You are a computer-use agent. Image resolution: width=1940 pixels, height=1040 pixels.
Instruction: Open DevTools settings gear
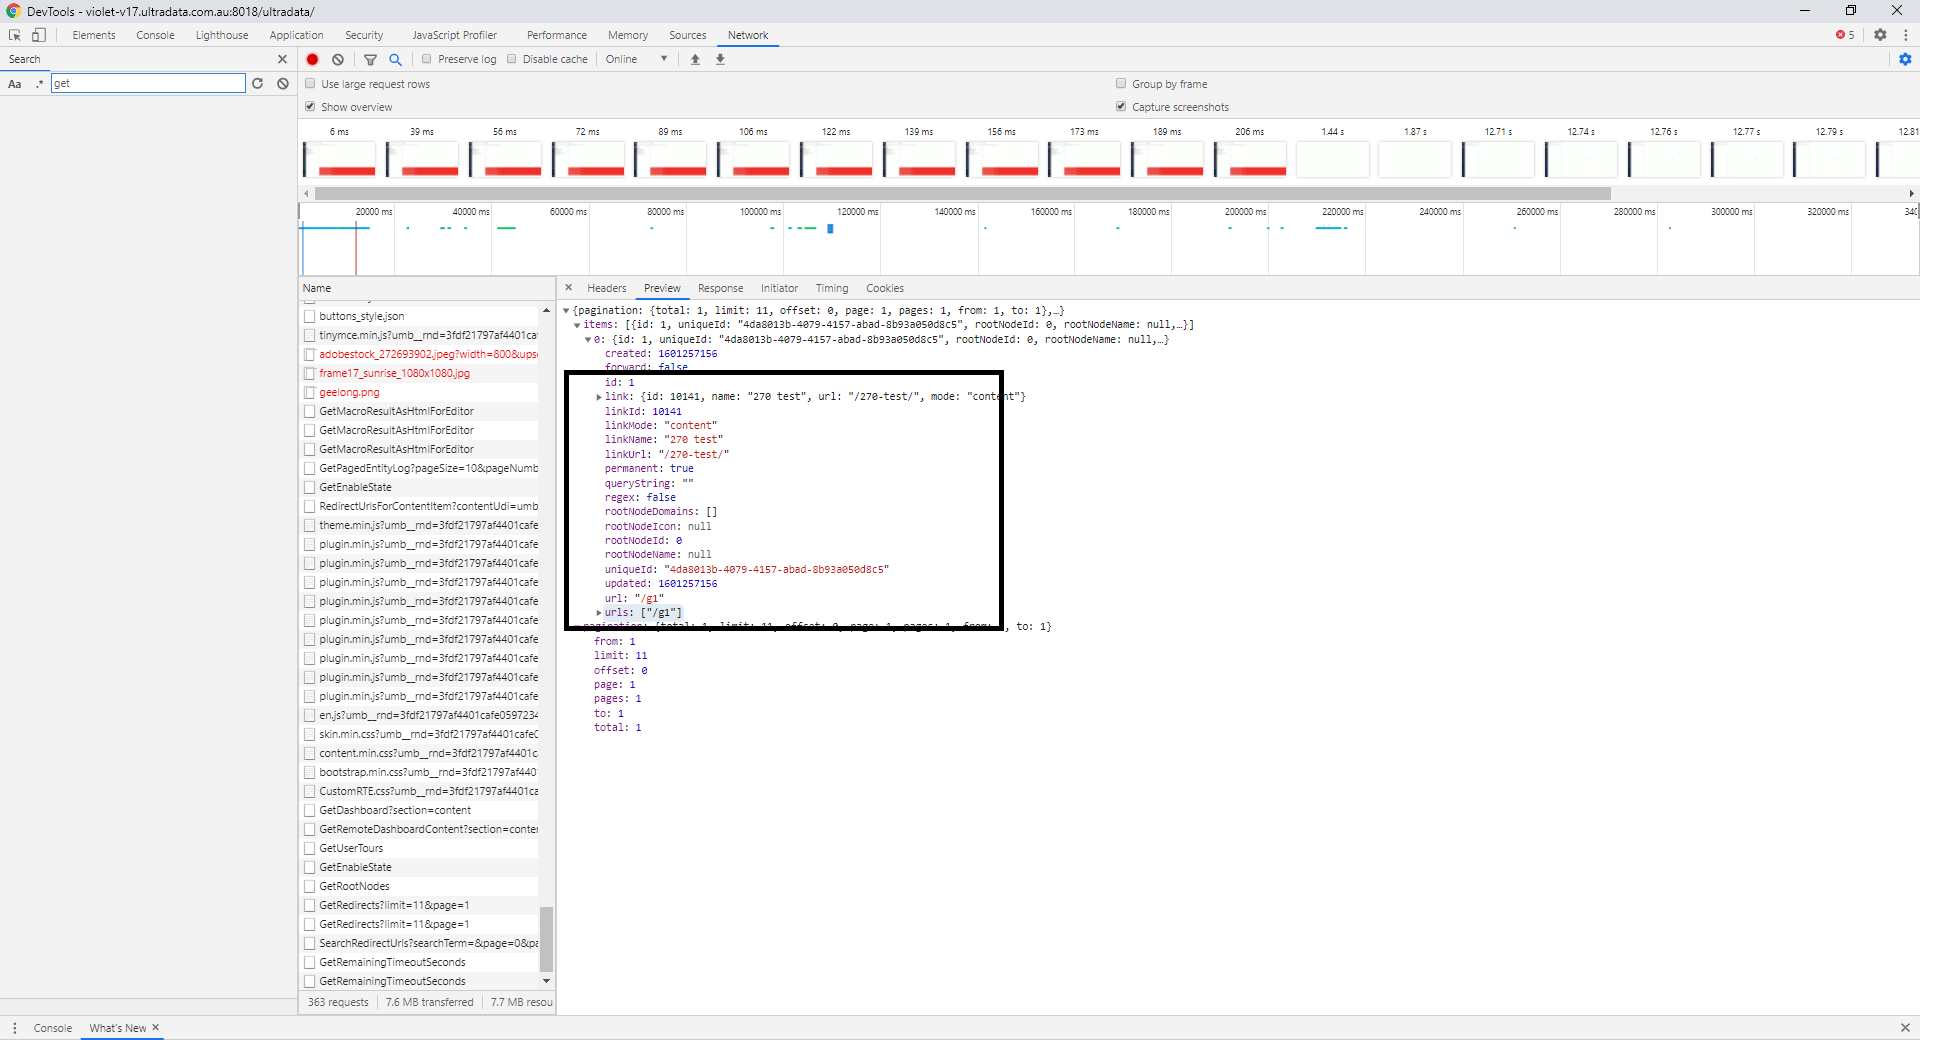click(1880, 35)
